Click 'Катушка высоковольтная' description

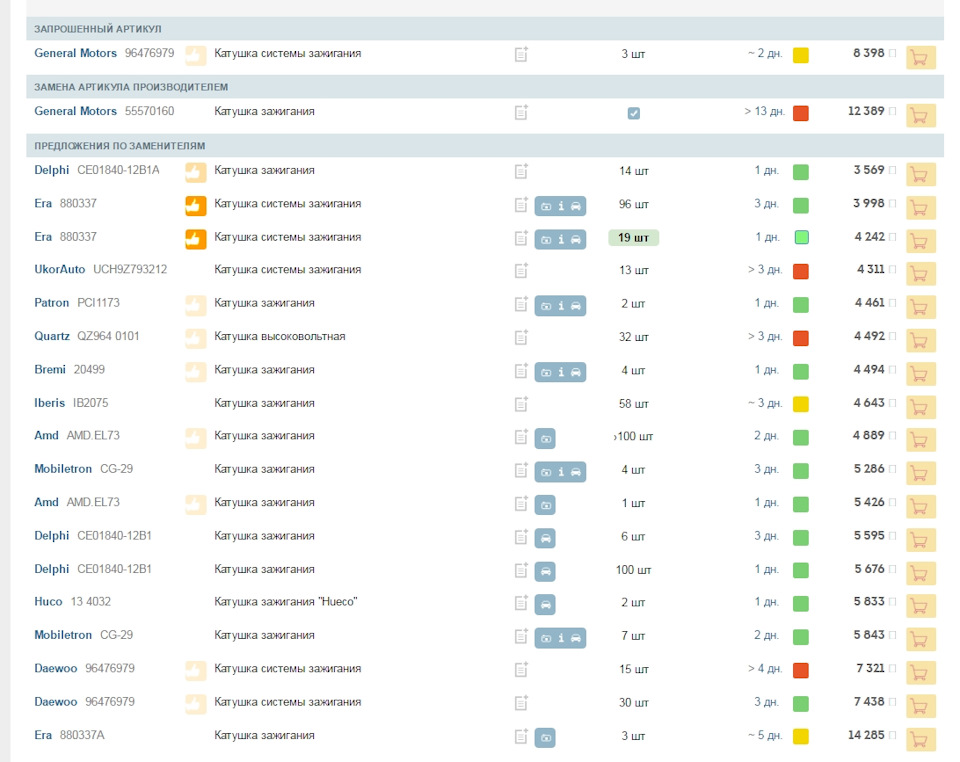click(x=280, y=337)
